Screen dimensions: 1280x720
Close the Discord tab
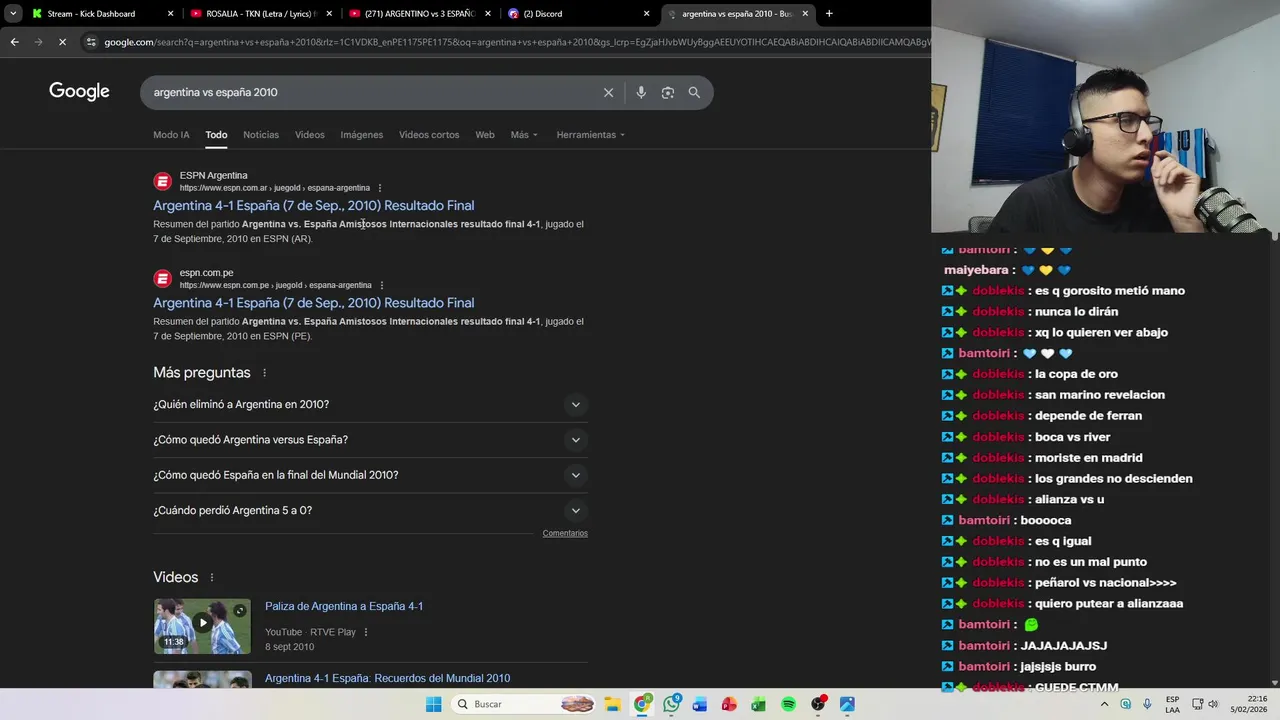[x=646, y=14]
